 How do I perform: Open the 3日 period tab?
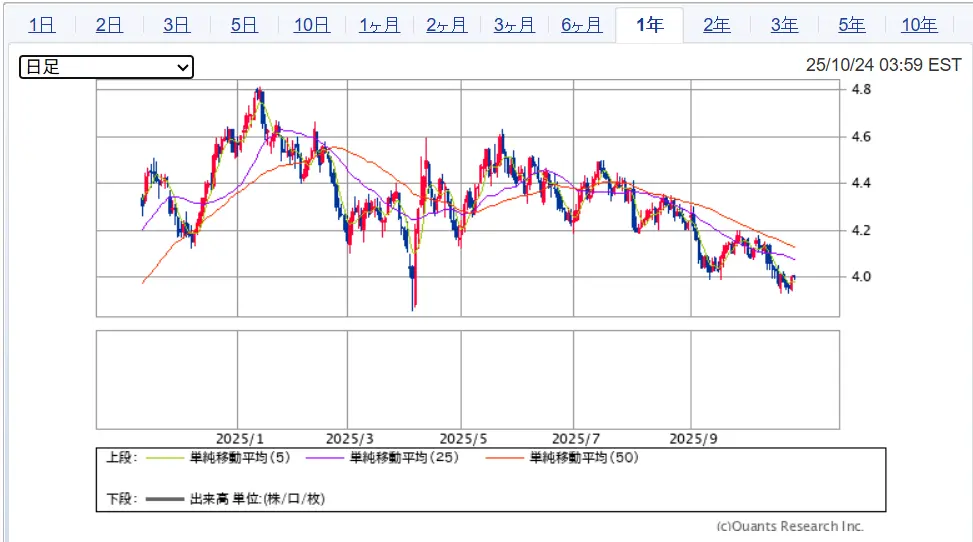click(x=176, y=25)
